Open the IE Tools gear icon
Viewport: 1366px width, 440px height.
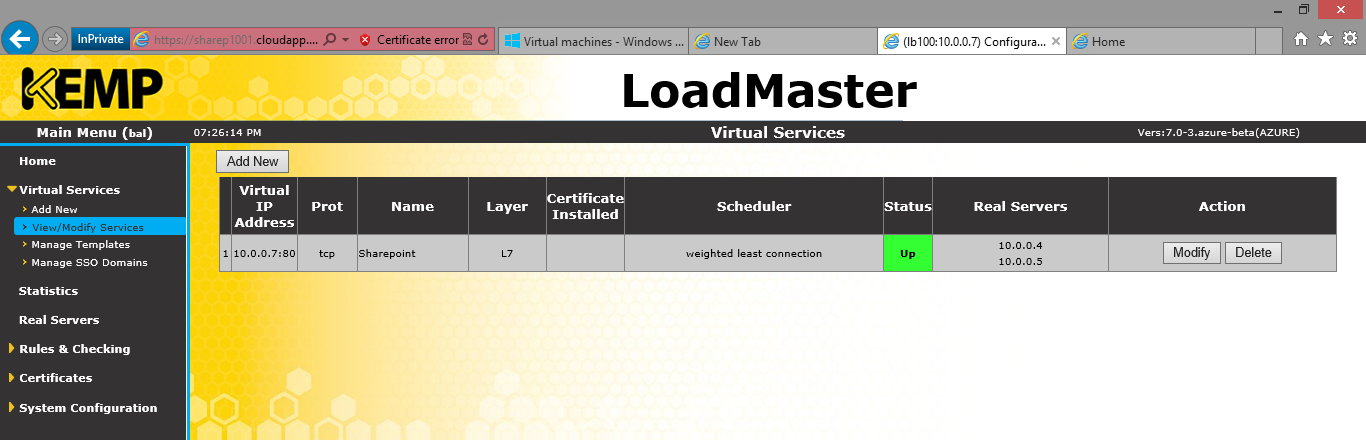click(1349, 39)
